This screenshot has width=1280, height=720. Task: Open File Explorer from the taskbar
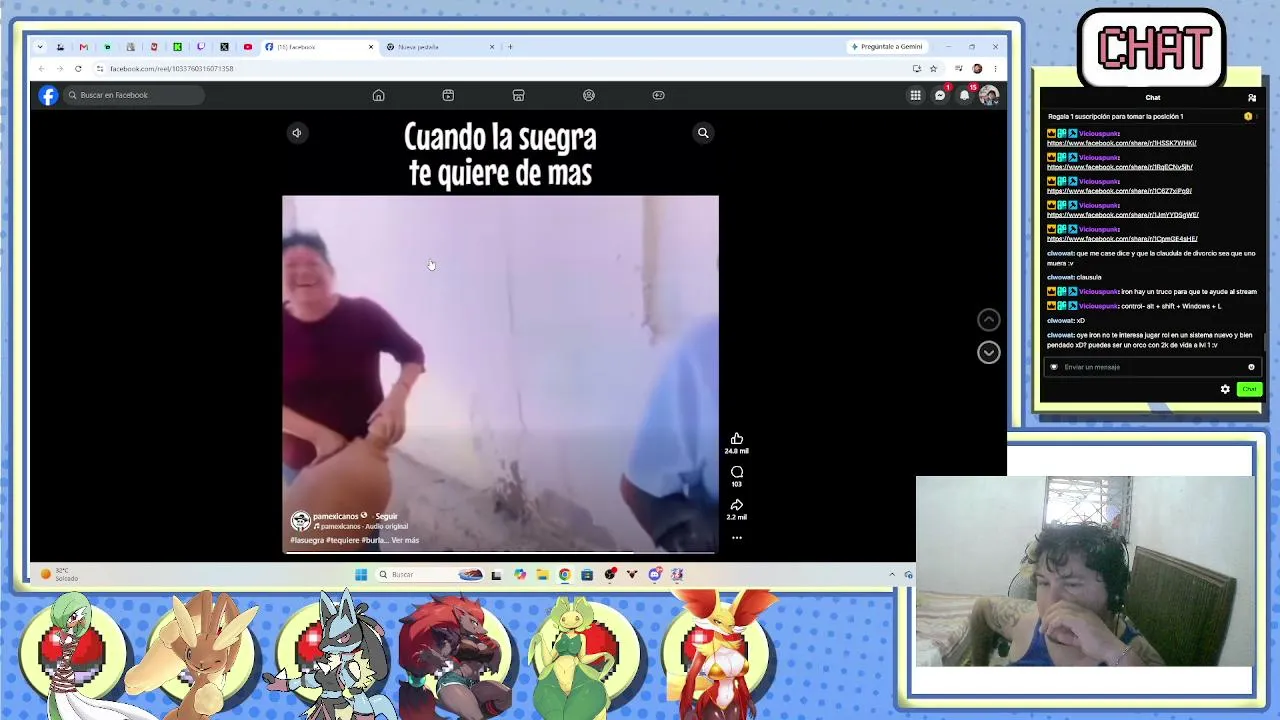coord(542,575)
